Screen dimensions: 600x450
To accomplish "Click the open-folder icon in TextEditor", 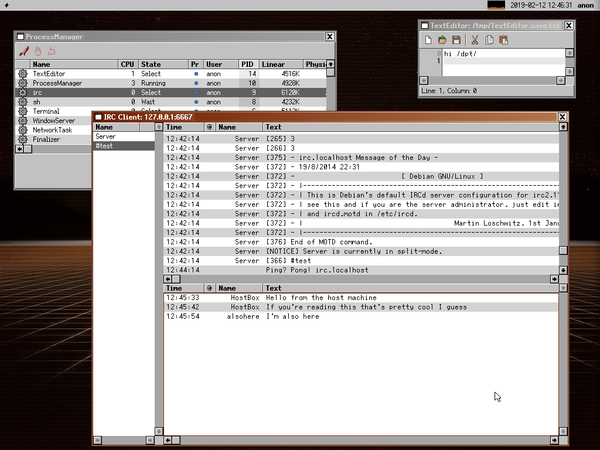I will tap(442, 40).
